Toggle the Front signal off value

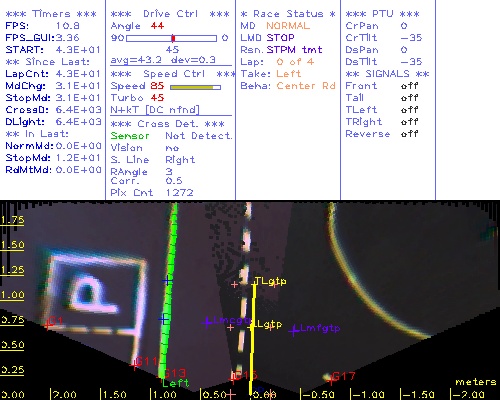pos(409,86)
